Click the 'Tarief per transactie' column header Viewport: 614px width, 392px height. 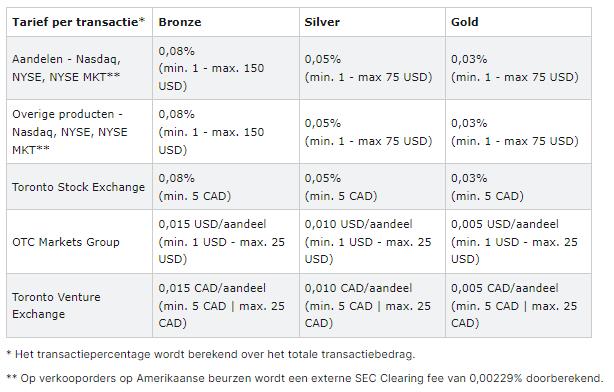point(79,22)
